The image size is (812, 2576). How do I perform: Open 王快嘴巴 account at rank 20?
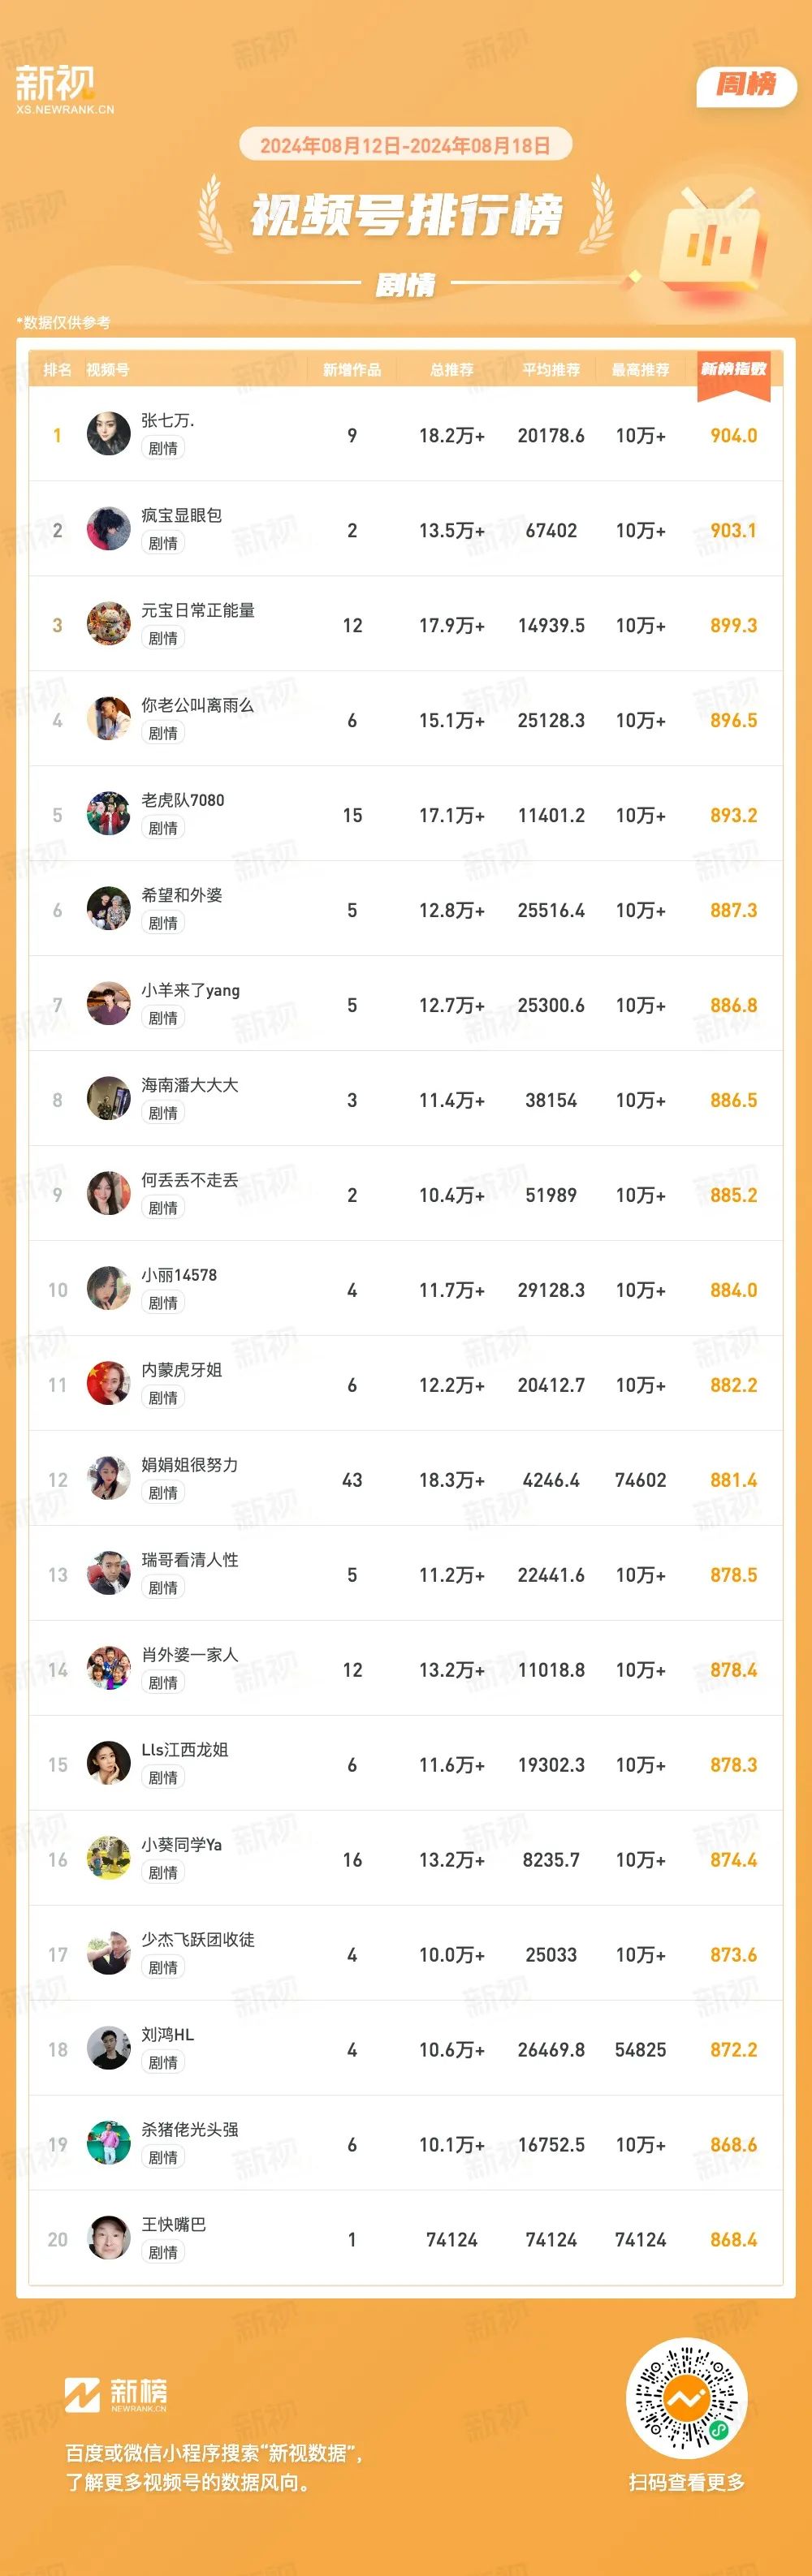[x=174, y=2225]
